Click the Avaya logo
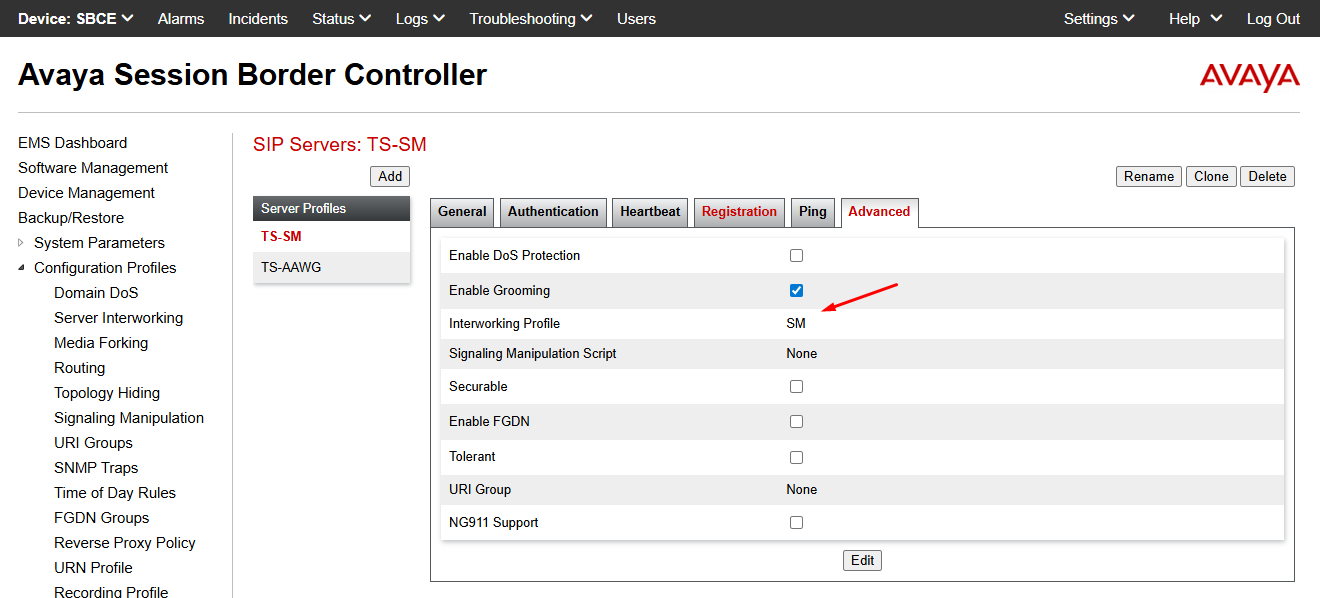This screenshot has height=598, width=1320. coord(1249,77)
